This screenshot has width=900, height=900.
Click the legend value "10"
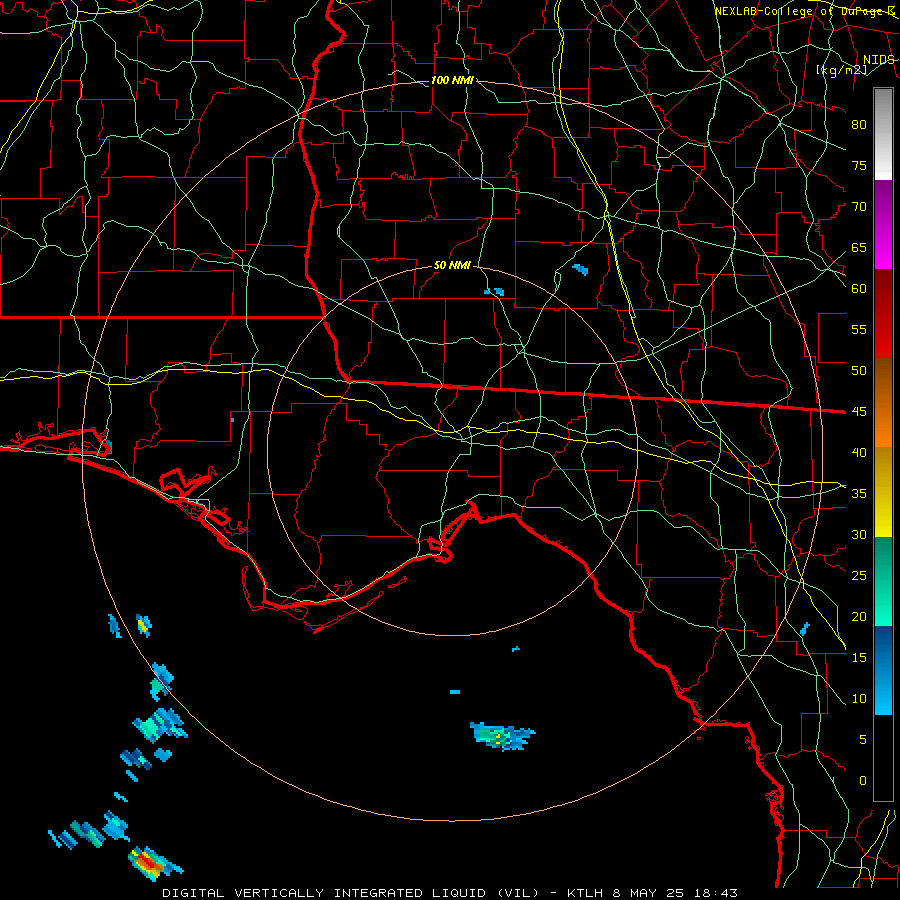point(859,699)
